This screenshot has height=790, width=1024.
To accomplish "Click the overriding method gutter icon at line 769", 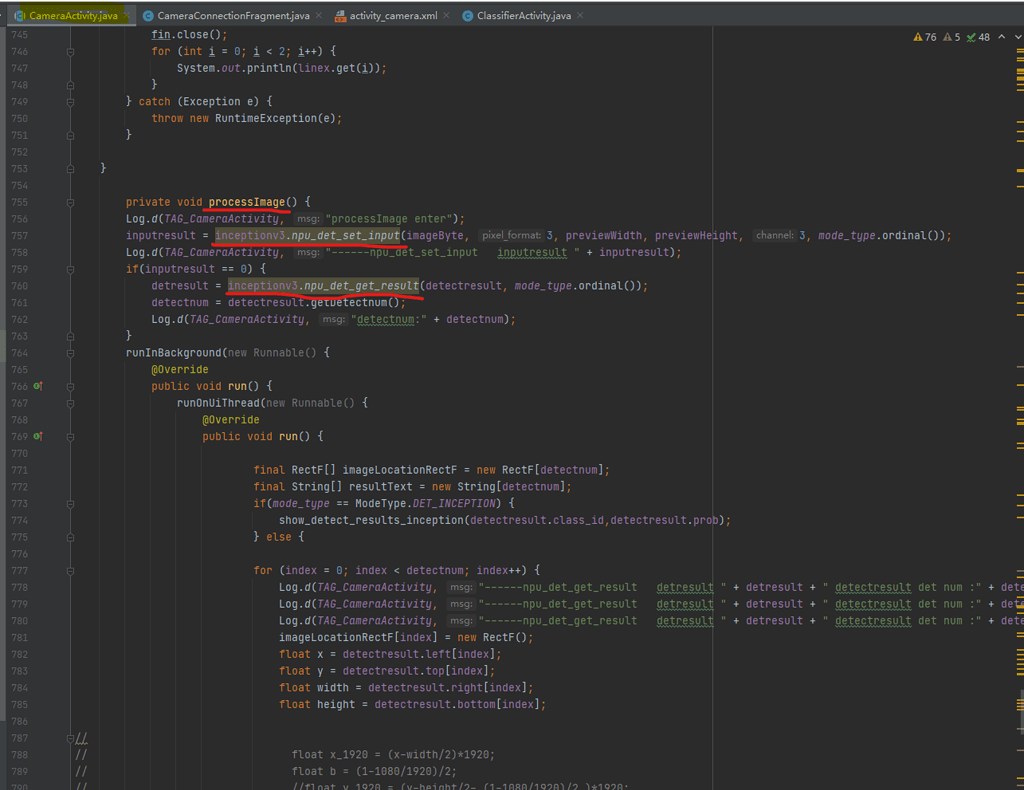I will tap(37, 436).
